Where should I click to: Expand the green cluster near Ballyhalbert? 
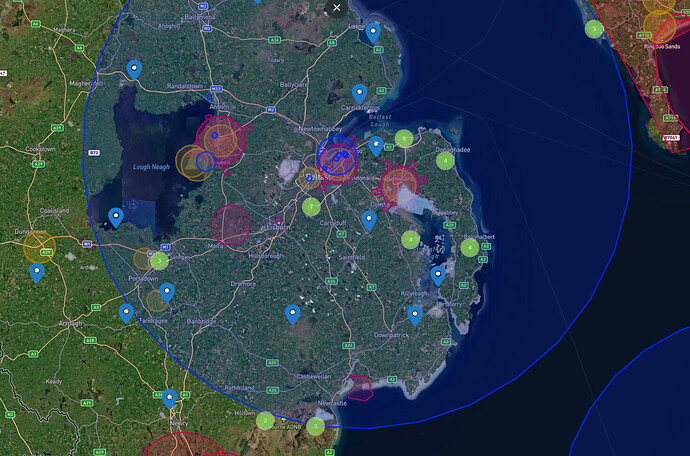[x=469, y=248]
